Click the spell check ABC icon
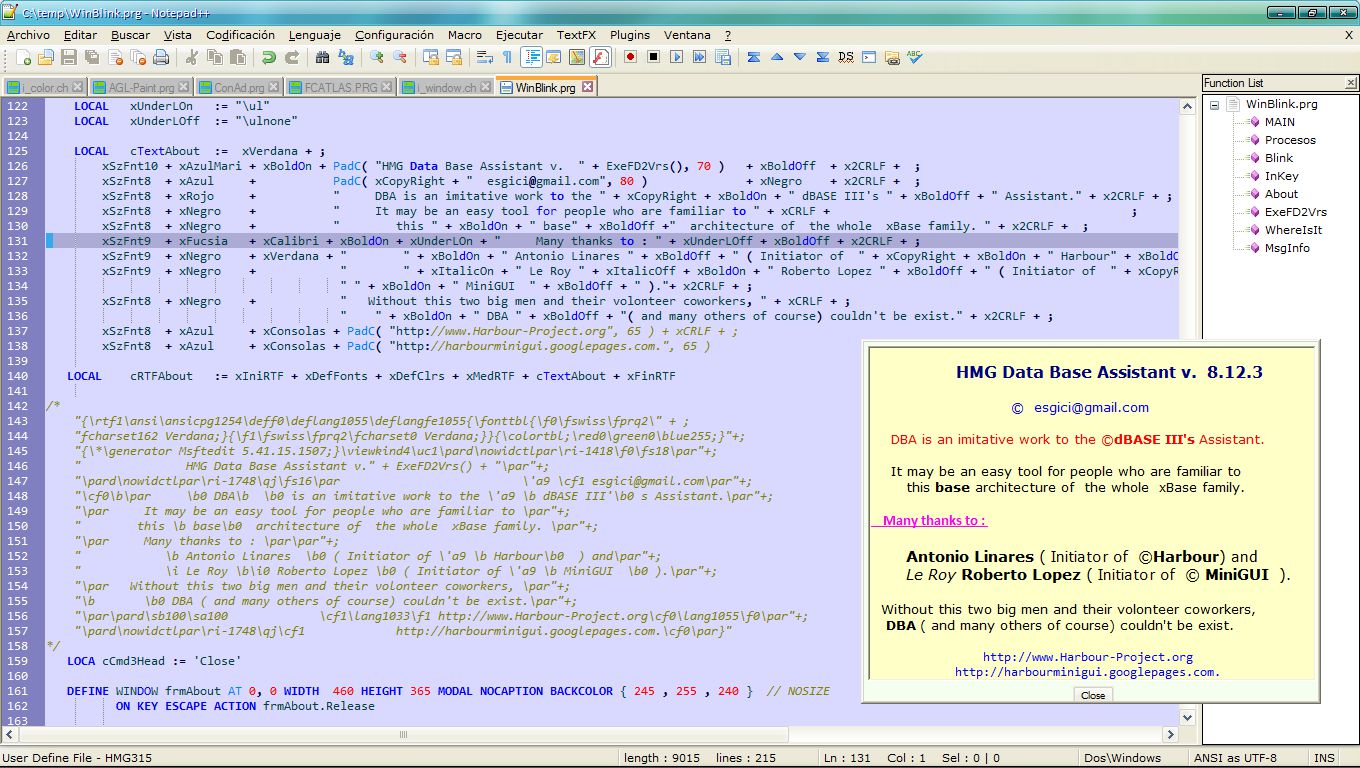Viewport: 1360px width, 768px height. (x=915, y=57)
